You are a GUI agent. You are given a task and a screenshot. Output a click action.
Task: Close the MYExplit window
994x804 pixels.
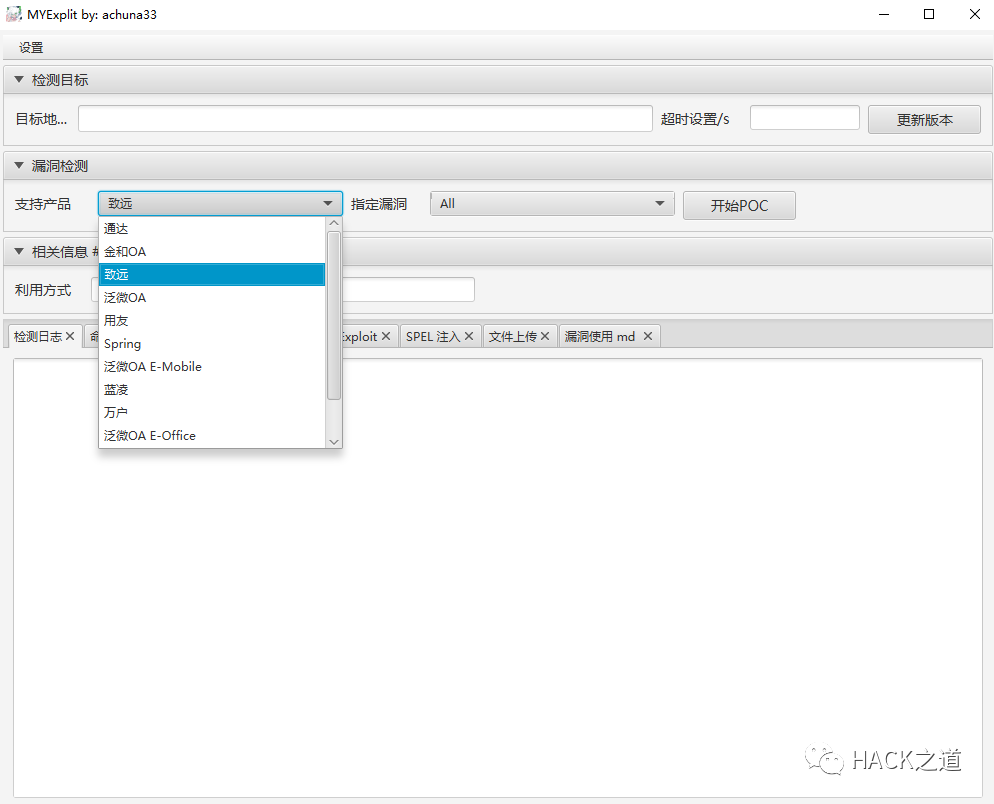pos(974,14)
